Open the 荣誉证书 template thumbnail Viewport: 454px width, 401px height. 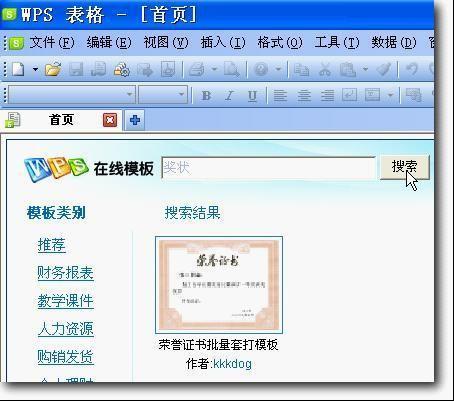tap(219, 285)
